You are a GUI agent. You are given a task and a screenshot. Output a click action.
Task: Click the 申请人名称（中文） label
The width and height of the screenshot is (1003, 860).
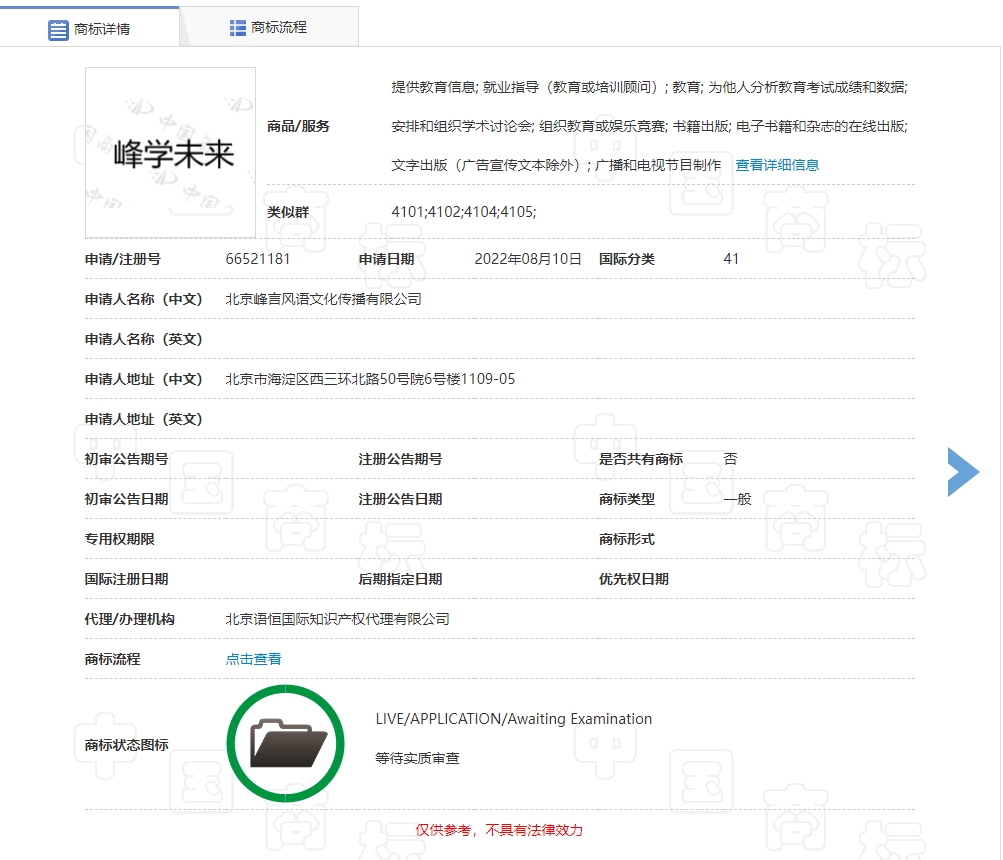(x=144, y=299)
